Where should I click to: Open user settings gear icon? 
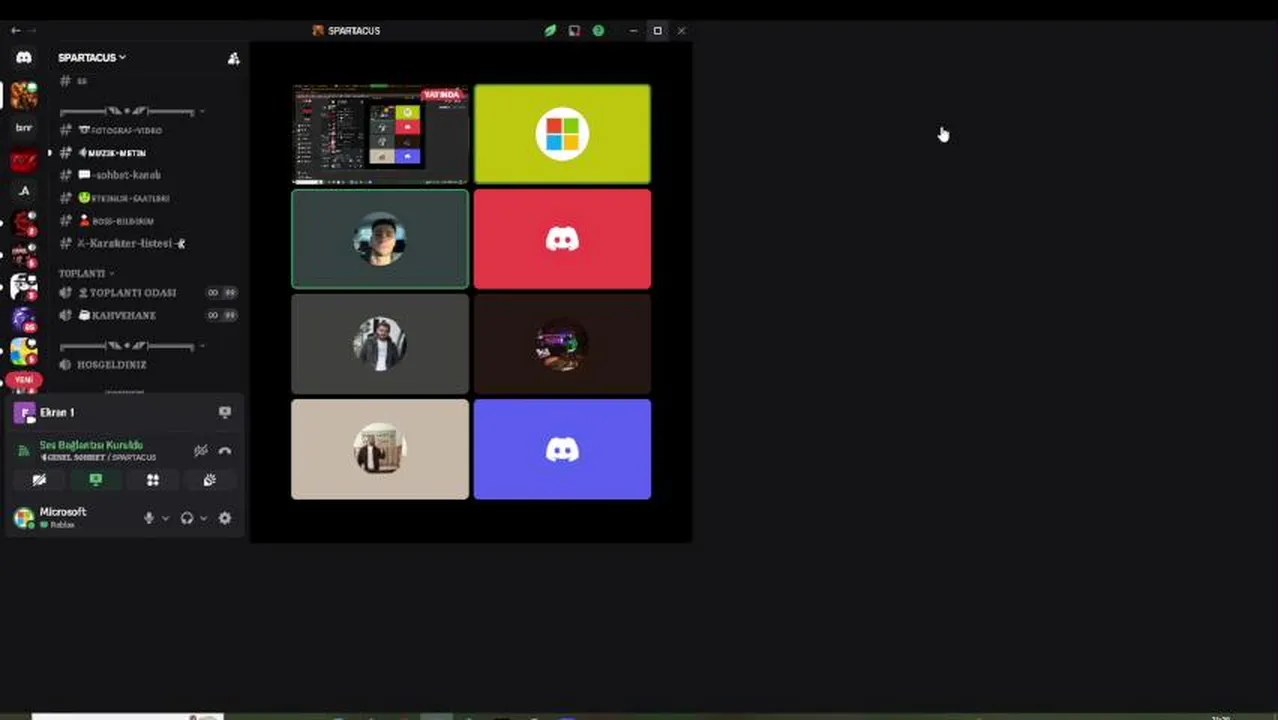coord(225,518)
